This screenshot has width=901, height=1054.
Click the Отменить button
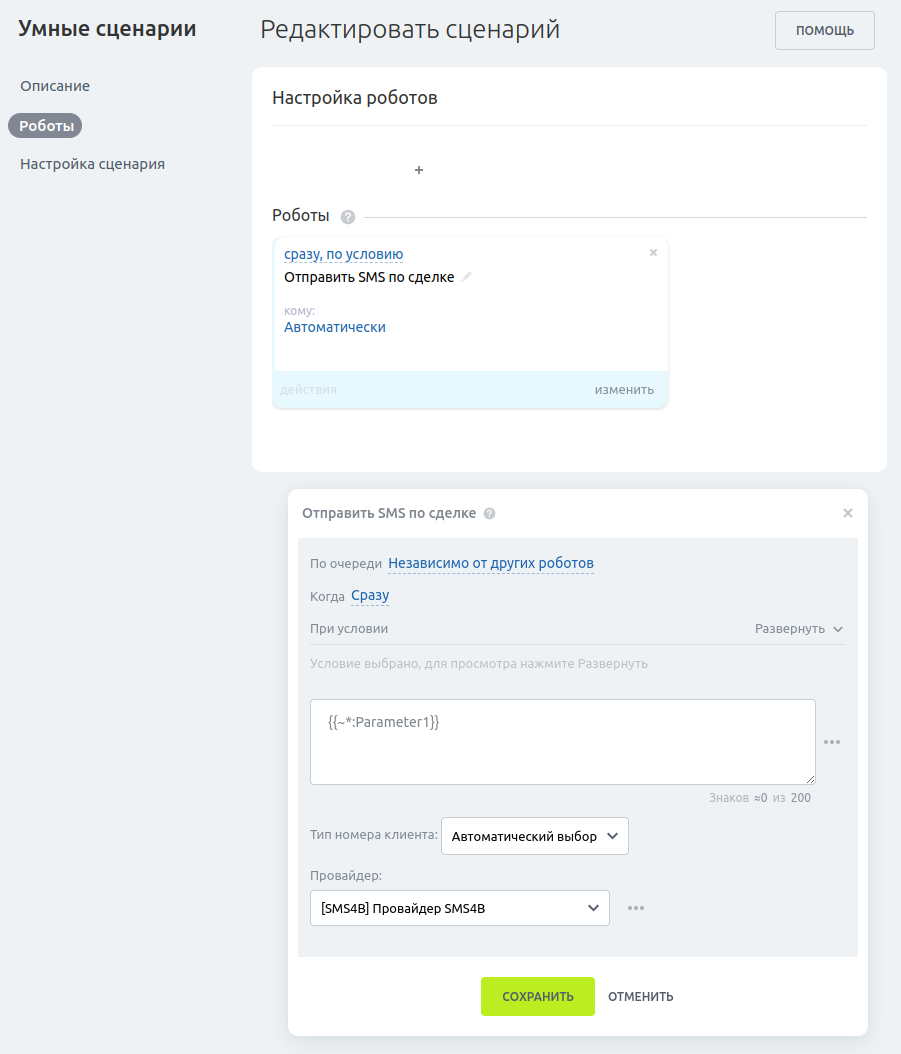[x=641, y=996]
